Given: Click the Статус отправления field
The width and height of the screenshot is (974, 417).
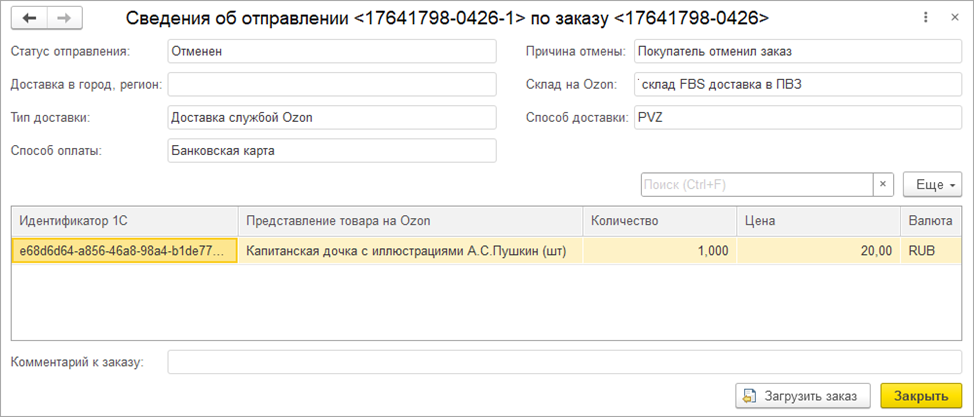Looking at the screenshot, I should (x=332, y=52).
